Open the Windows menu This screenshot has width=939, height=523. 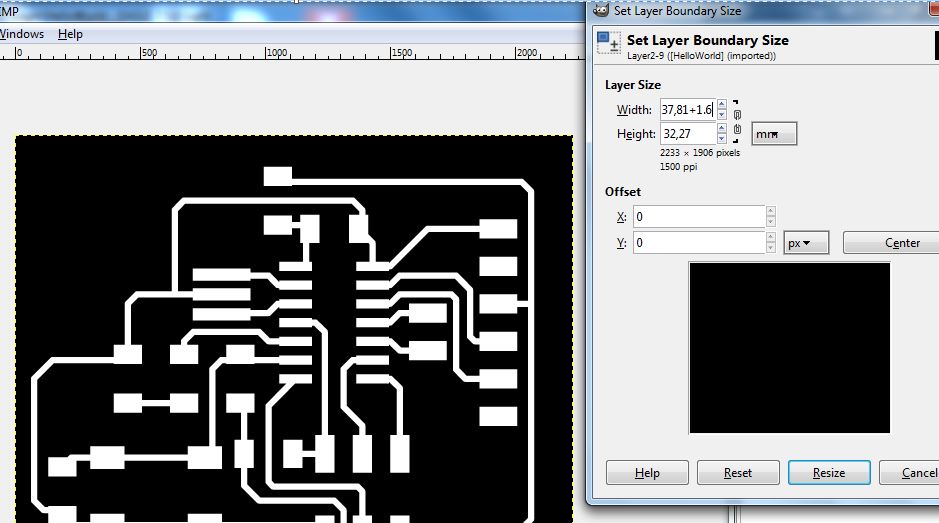(22, 34)
